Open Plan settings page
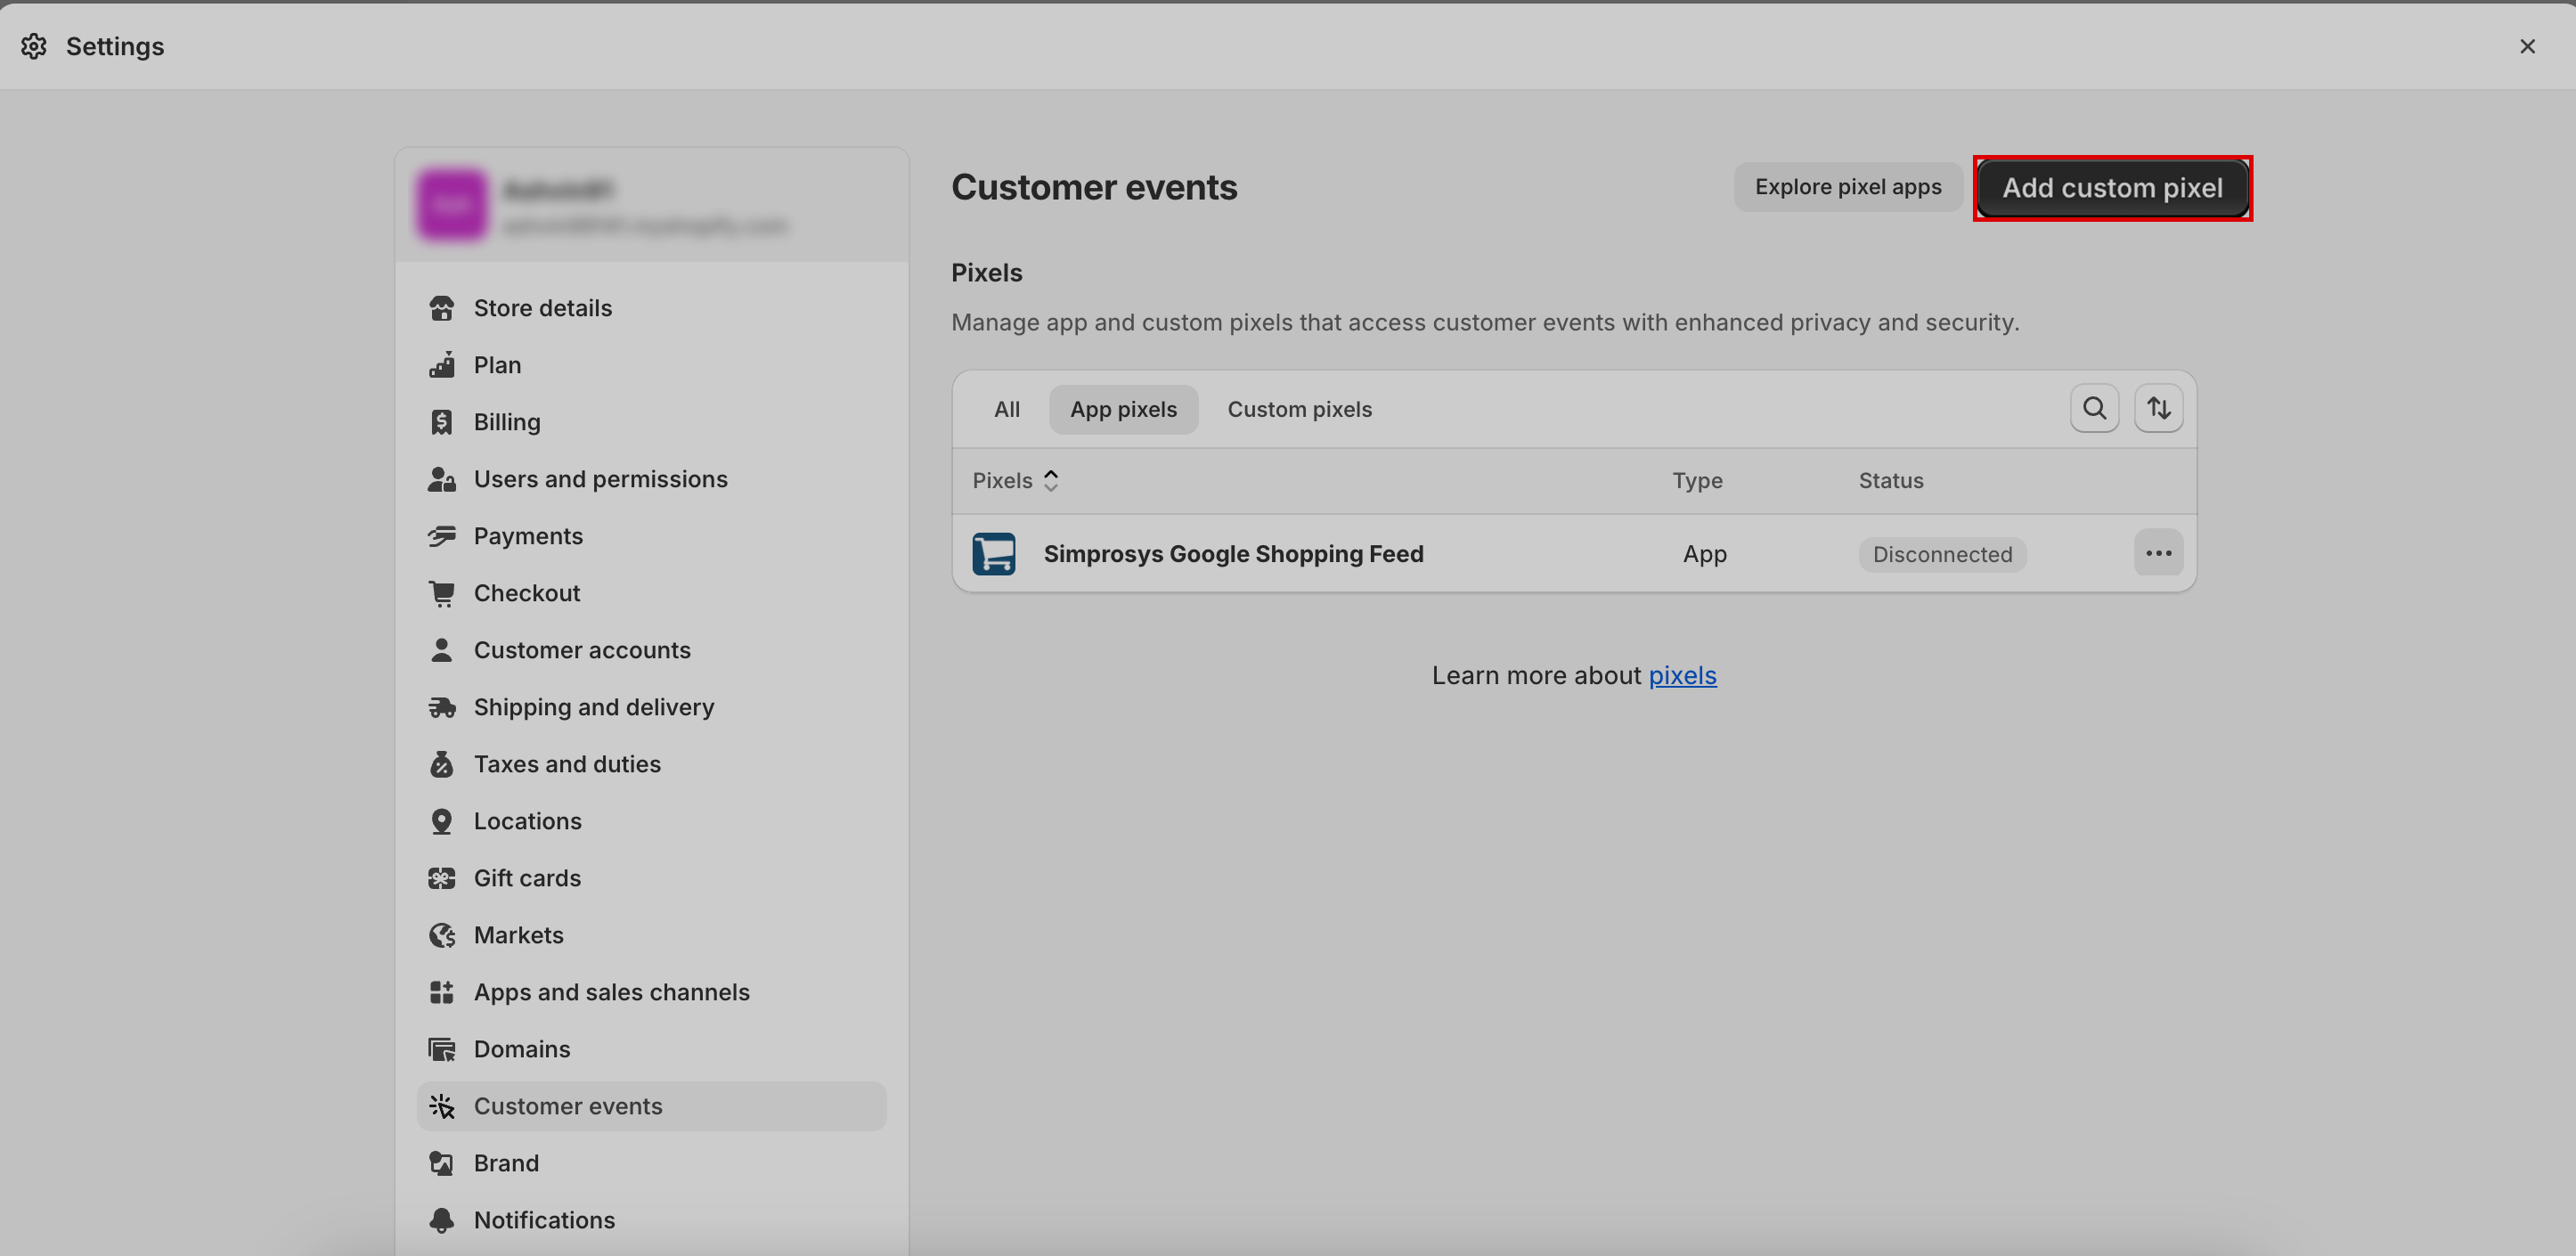Screen dimensions: 2576x1256 coord(651,365)
